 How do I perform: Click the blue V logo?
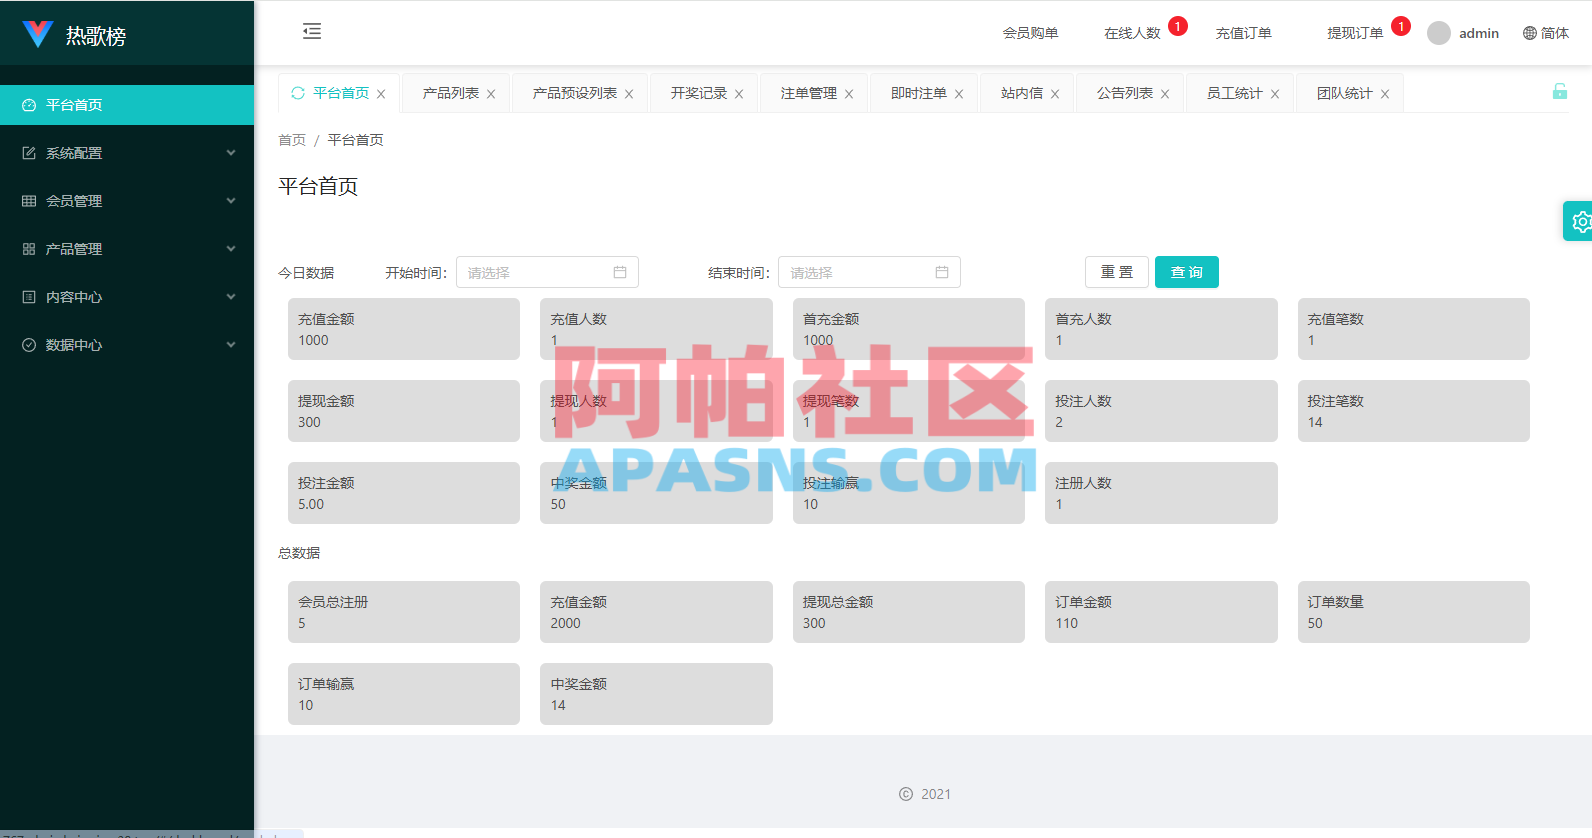pyautogui.click(x=37, y=34)
